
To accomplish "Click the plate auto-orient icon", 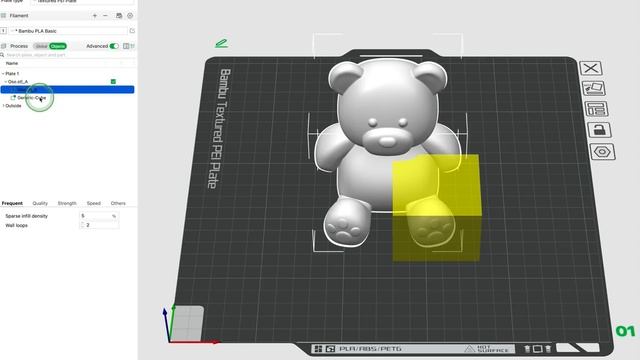I will [593, 88].
